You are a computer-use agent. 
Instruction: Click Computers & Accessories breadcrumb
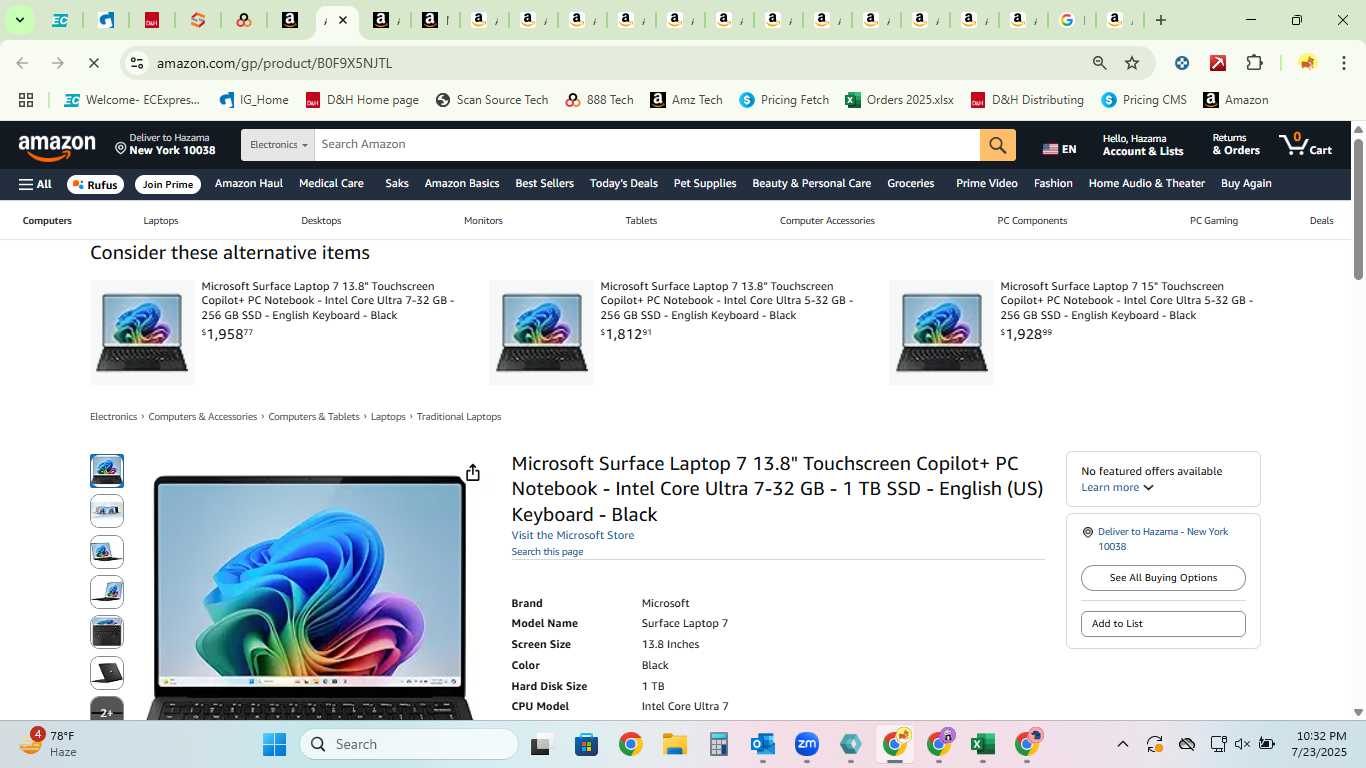click(x=203, y=417)
